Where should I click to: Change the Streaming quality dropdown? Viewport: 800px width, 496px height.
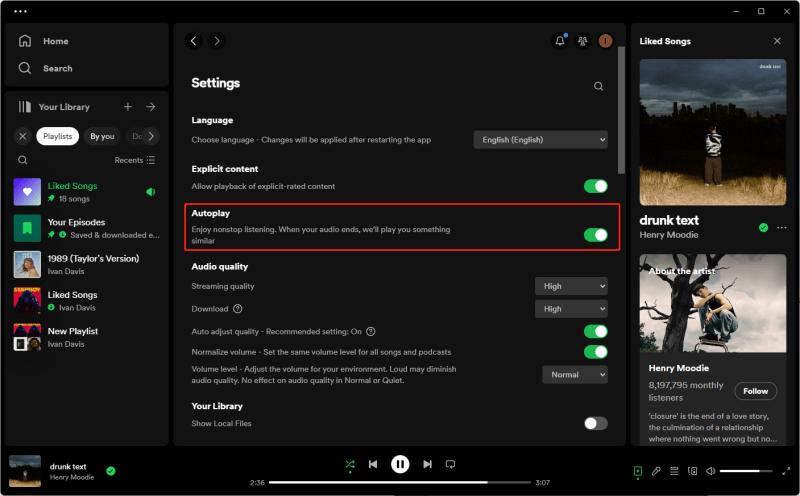coord(571,286)
